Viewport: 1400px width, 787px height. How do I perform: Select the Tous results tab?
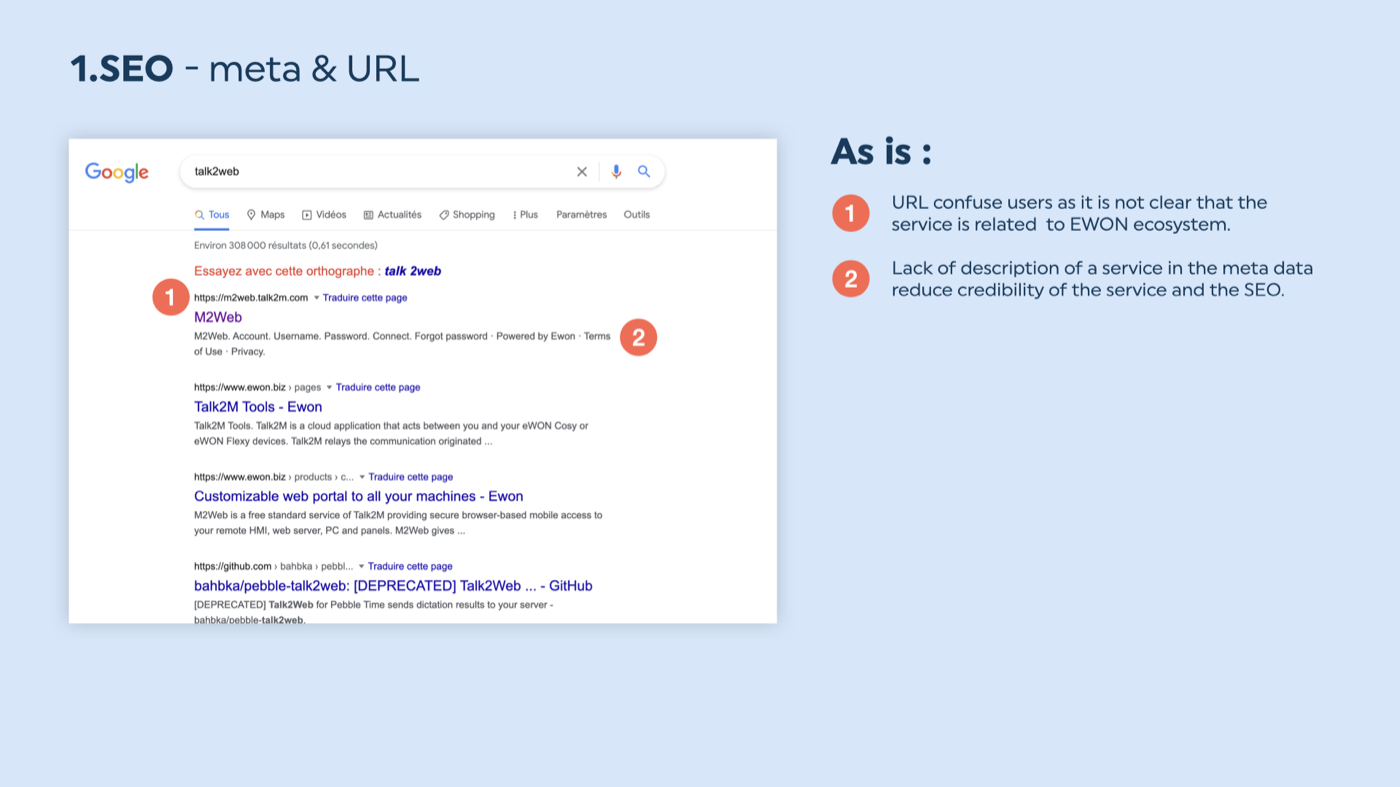pos(212,215)
